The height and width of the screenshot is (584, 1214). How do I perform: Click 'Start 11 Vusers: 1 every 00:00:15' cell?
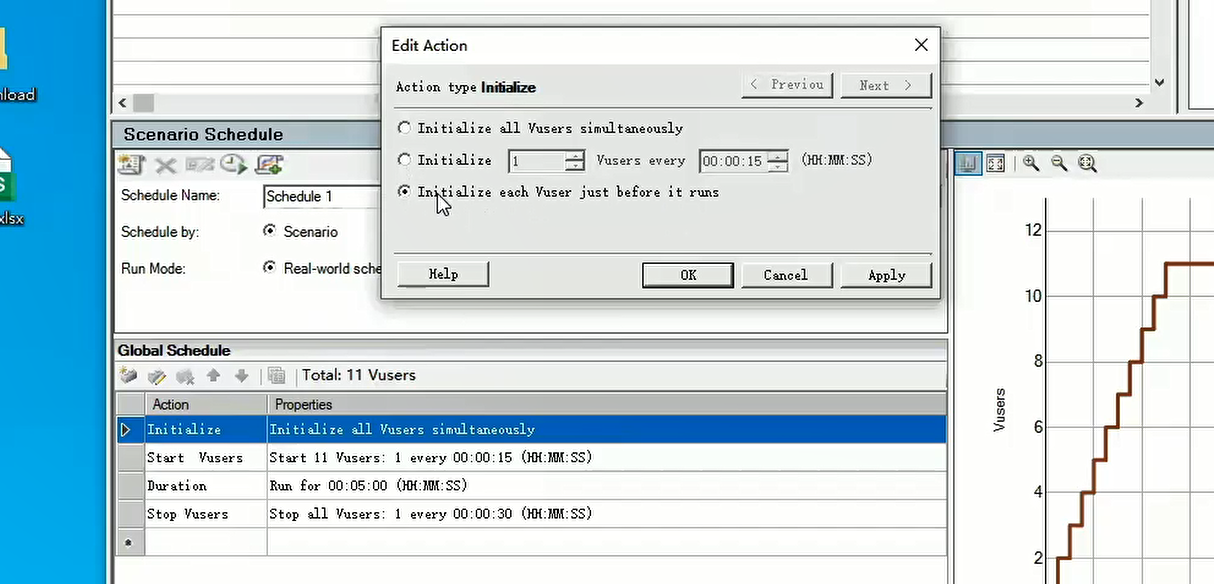[x=607, y=457]
